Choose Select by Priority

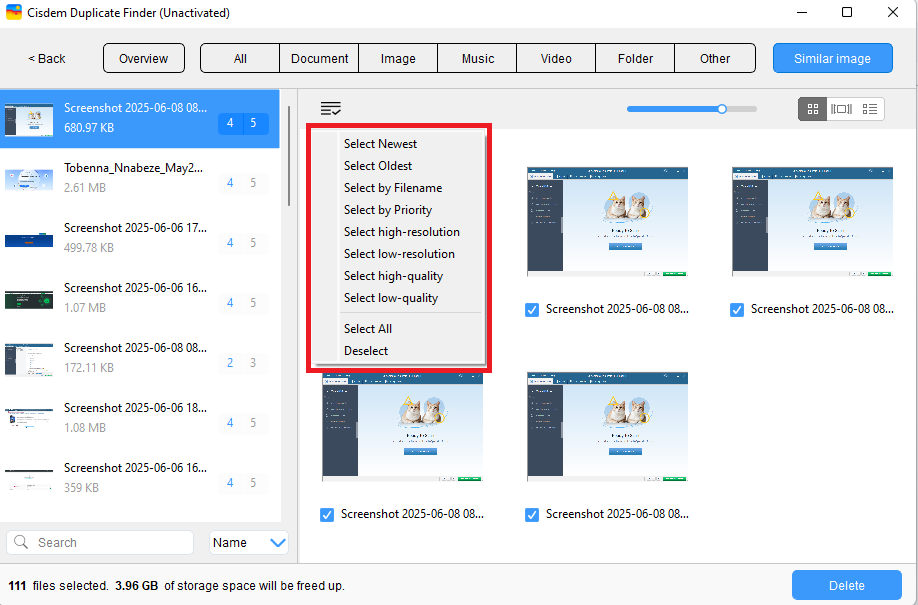[x=388, y=210]
